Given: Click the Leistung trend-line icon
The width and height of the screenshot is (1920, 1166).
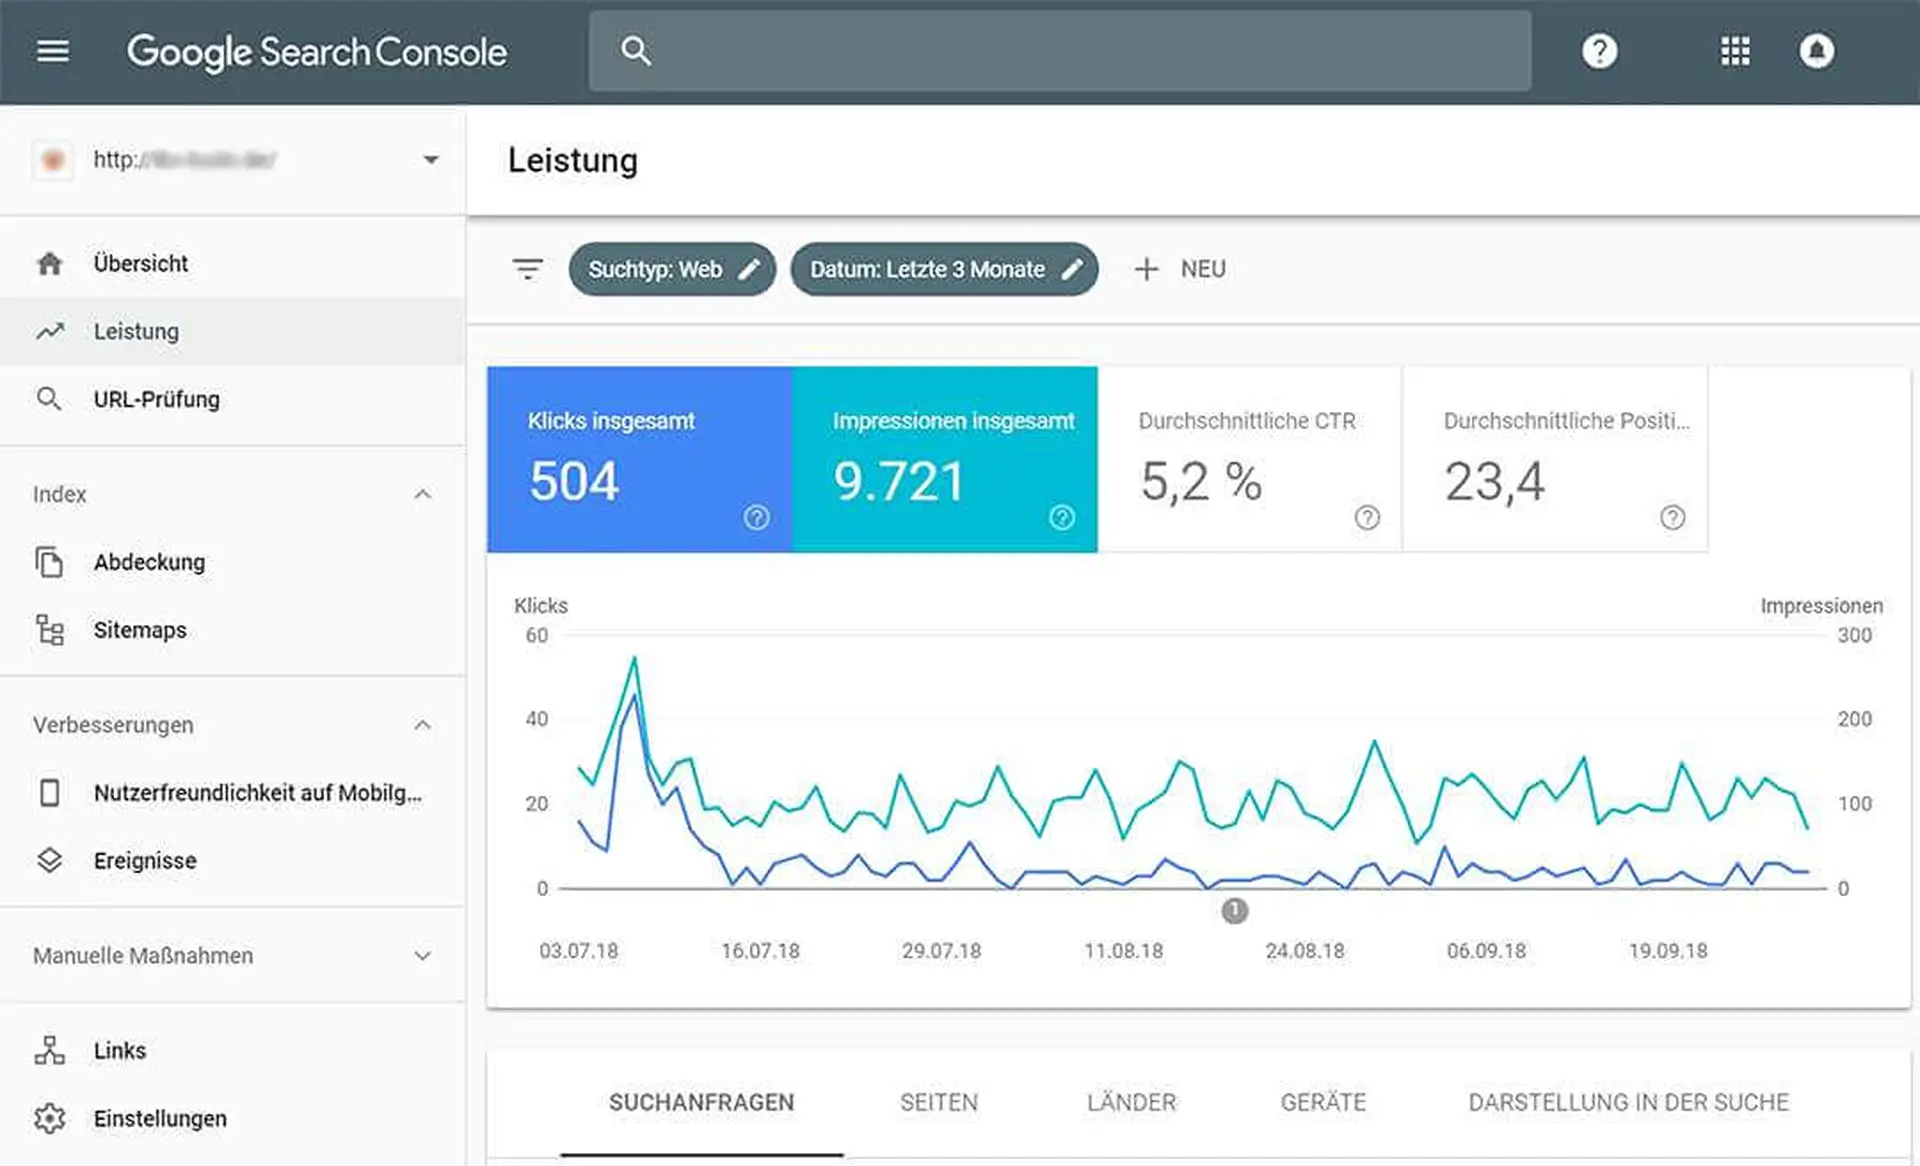Looking at the screenshot, I should click(x=49, y=331).
